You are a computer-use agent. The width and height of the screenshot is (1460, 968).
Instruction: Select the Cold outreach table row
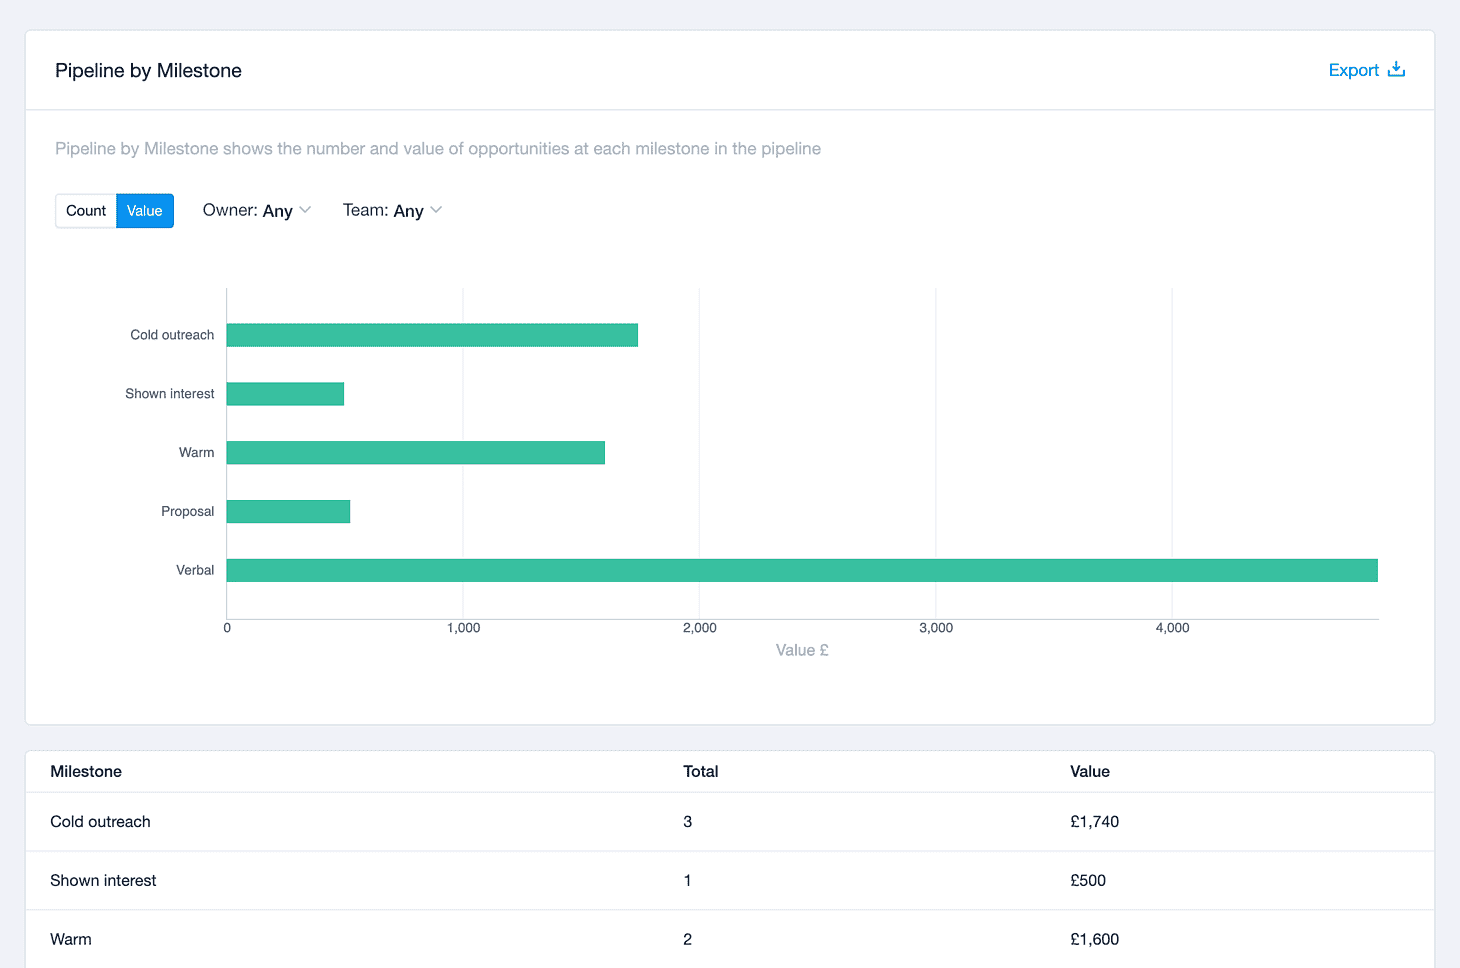click(730, 822)
